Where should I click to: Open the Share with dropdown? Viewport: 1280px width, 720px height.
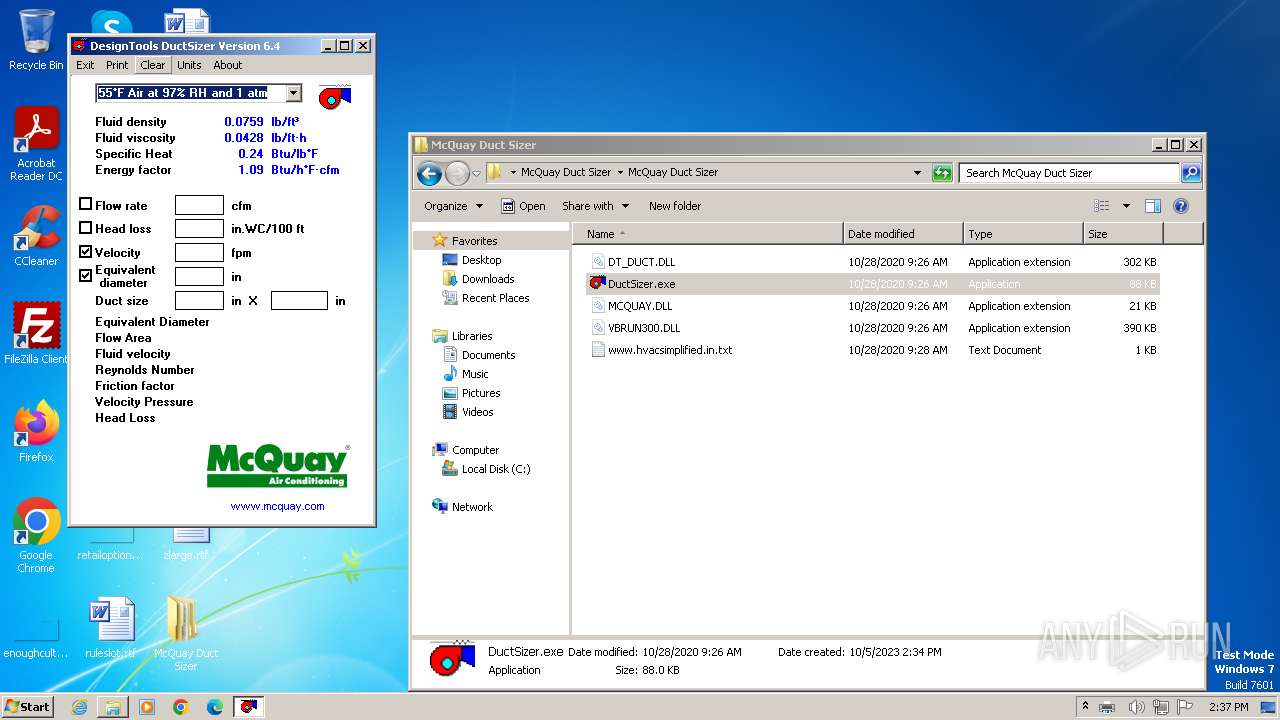click(596, 206)
